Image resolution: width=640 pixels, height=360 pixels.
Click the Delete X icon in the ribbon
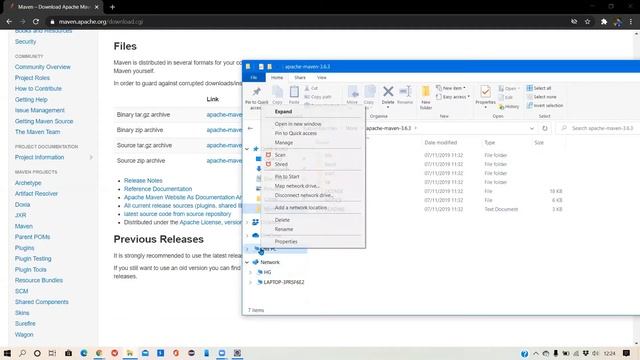pyautogui.click(x=388, y=92)
